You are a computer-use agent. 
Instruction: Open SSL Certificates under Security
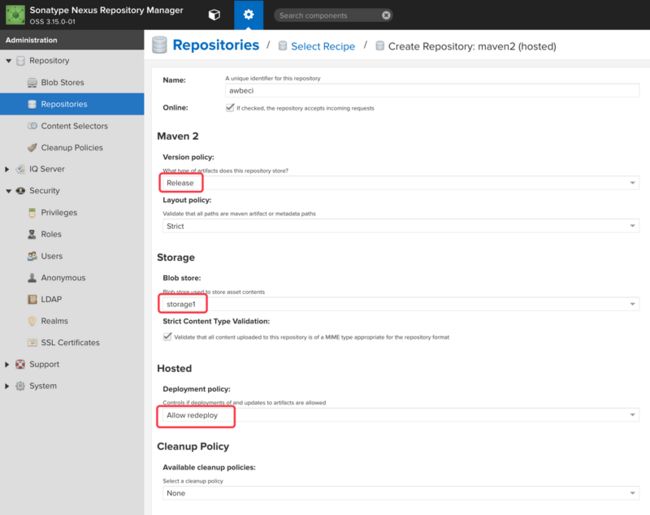click(x=72, y=343)
